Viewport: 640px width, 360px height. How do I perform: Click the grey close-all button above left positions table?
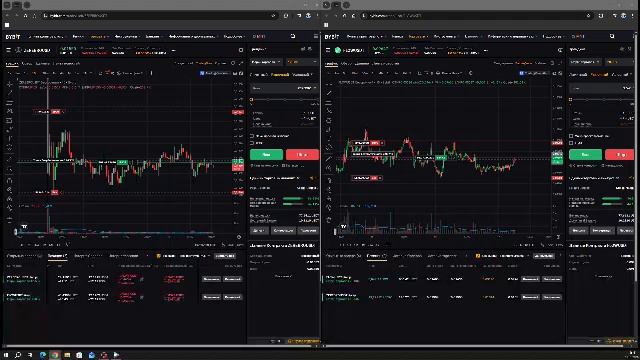point(224,256)
